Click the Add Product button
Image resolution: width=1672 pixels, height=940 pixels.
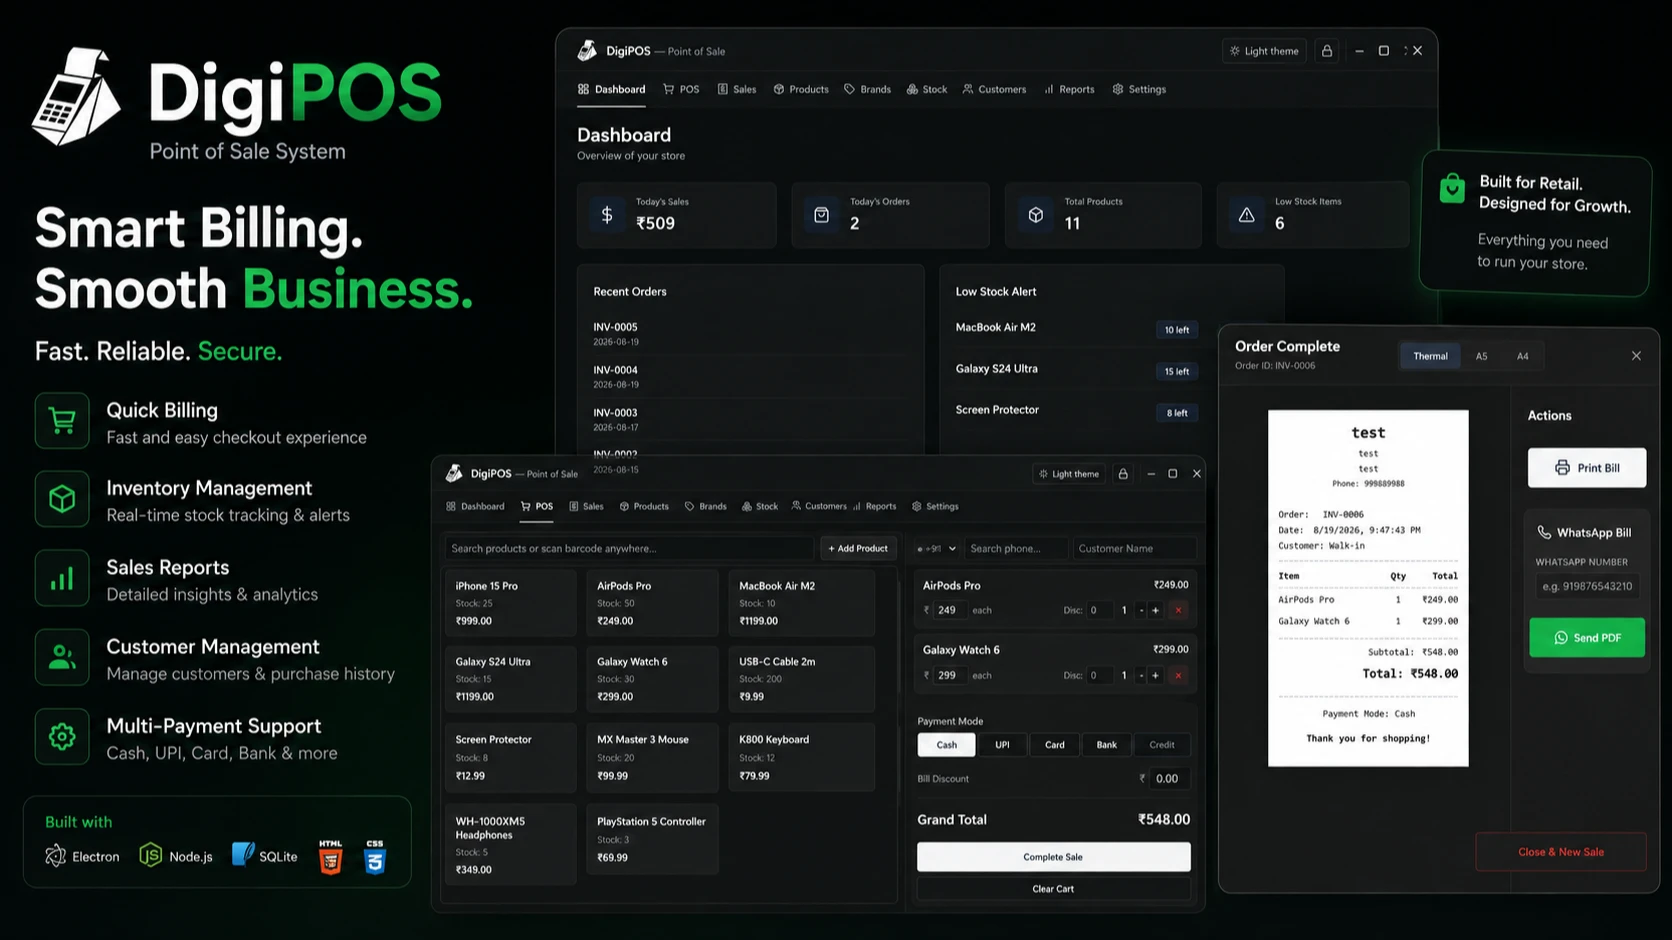pos(858,548)
